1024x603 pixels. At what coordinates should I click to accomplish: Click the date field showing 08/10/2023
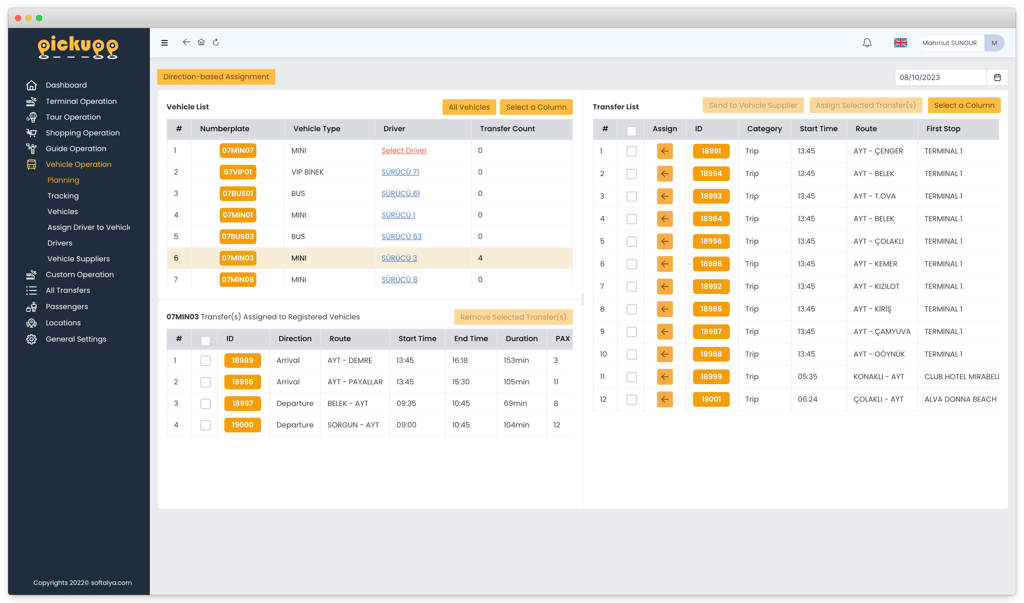coord(940,77)
